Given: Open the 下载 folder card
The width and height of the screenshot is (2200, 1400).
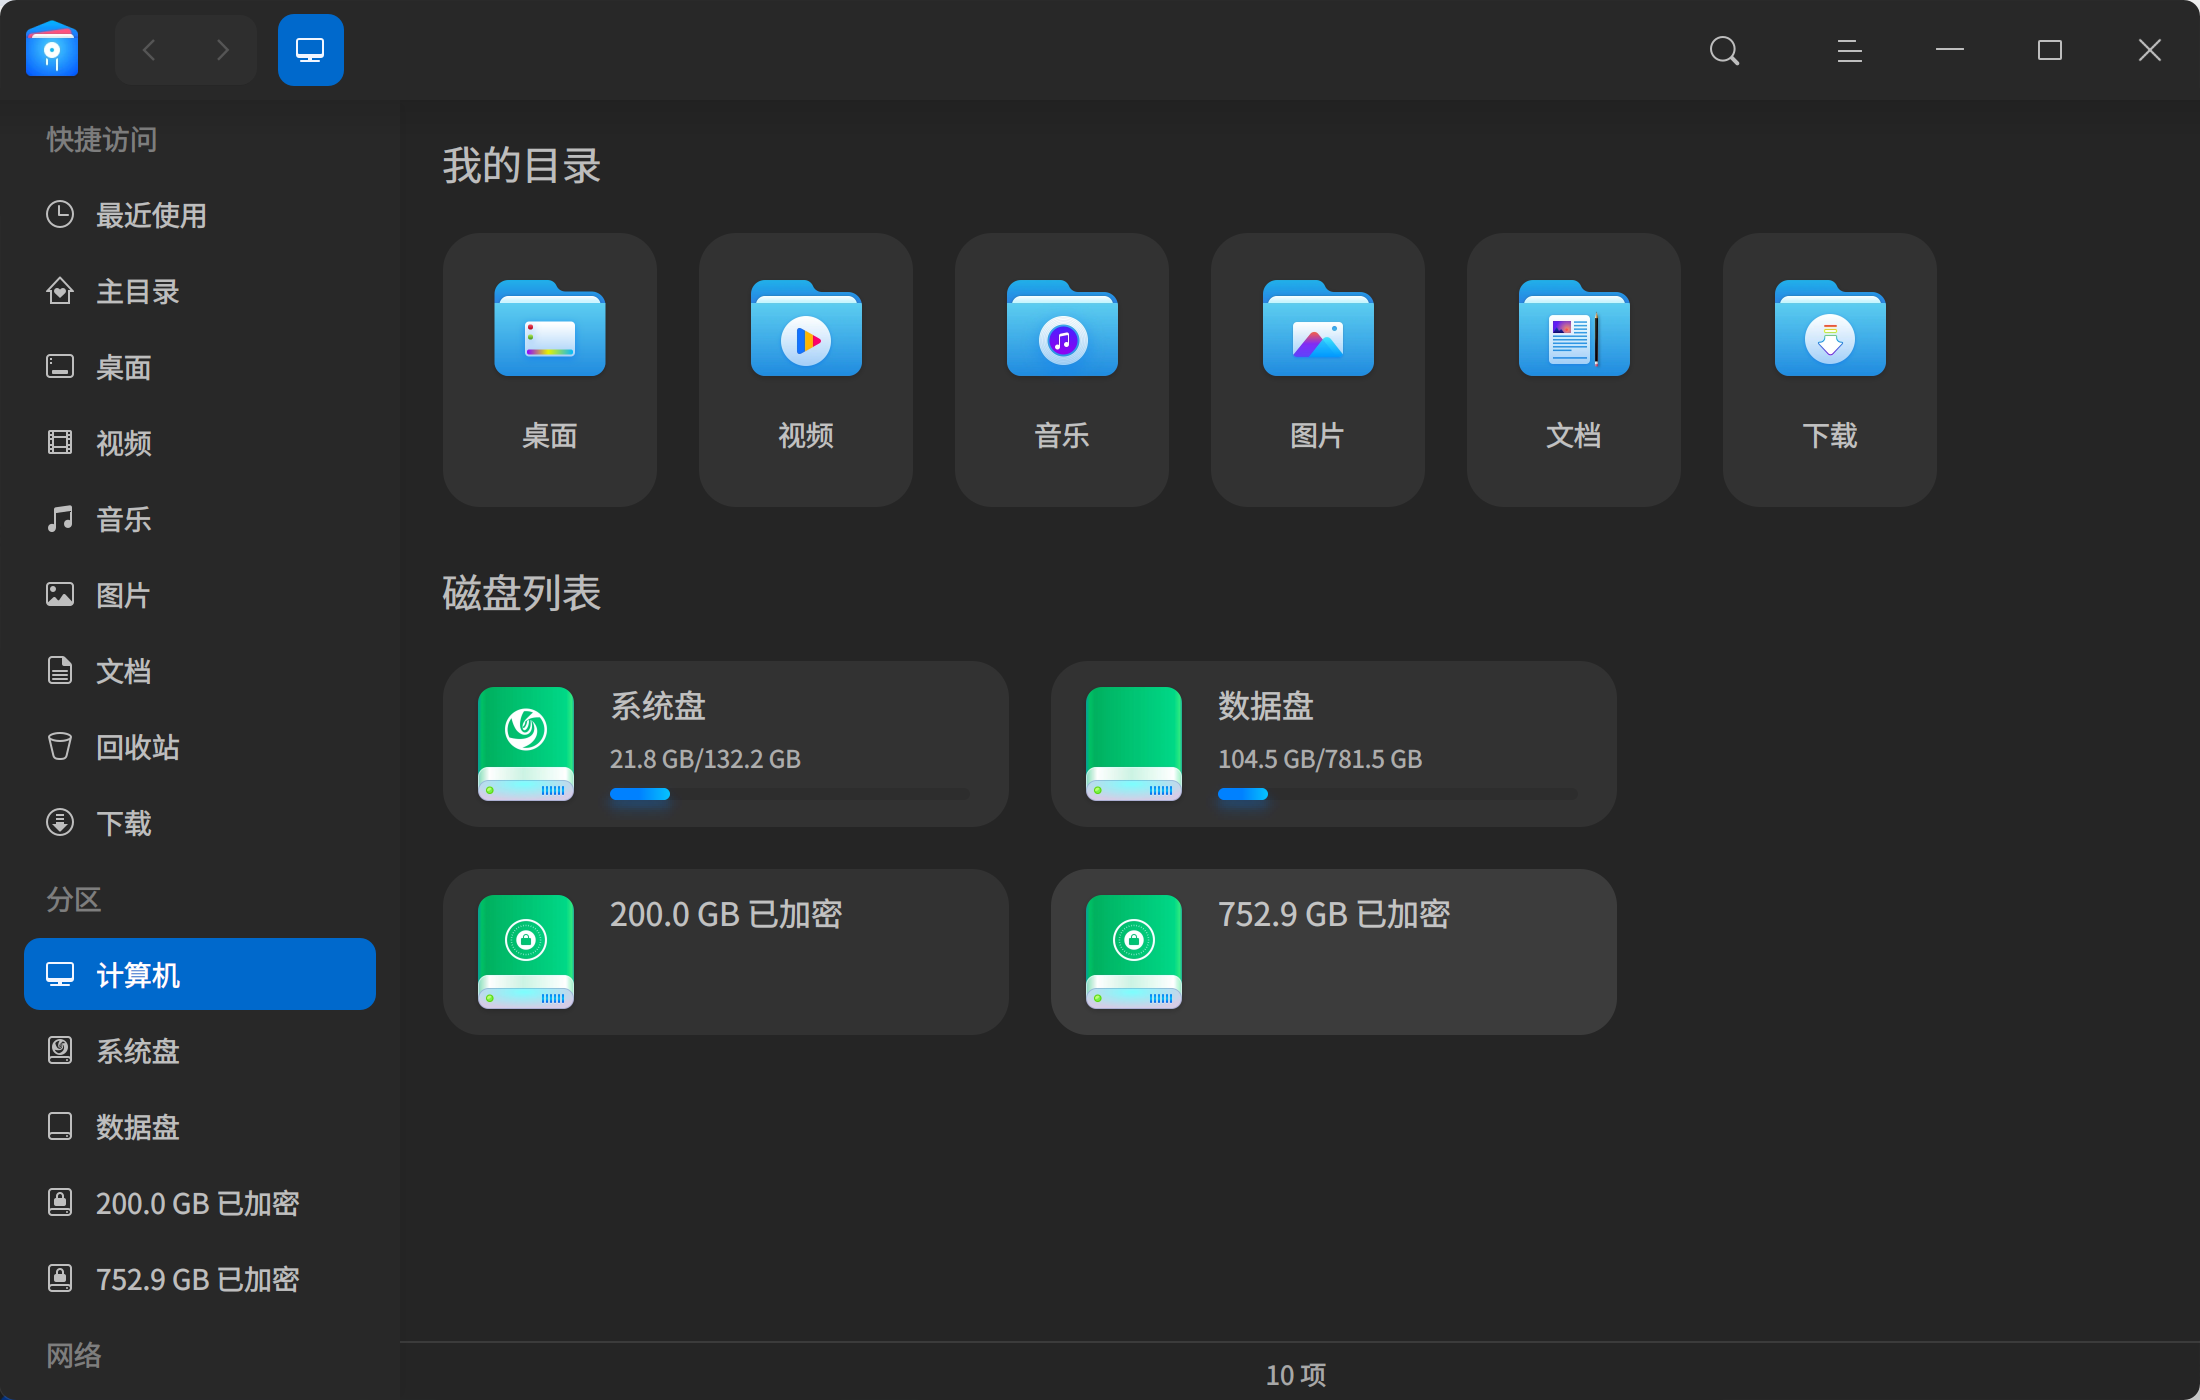Looking at the screenshot, I should (x=1830, y=370).
